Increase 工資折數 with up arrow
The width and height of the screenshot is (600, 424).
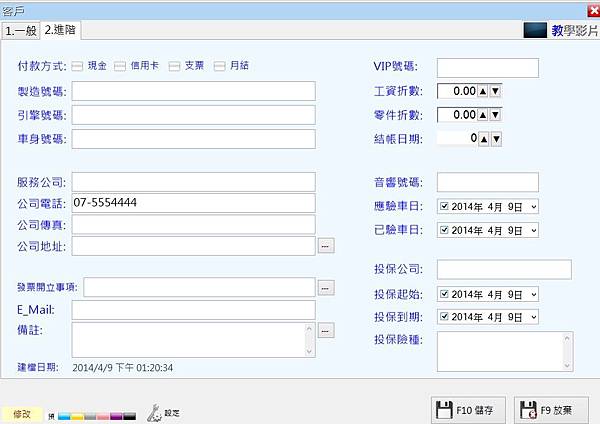tap(483, 91)
